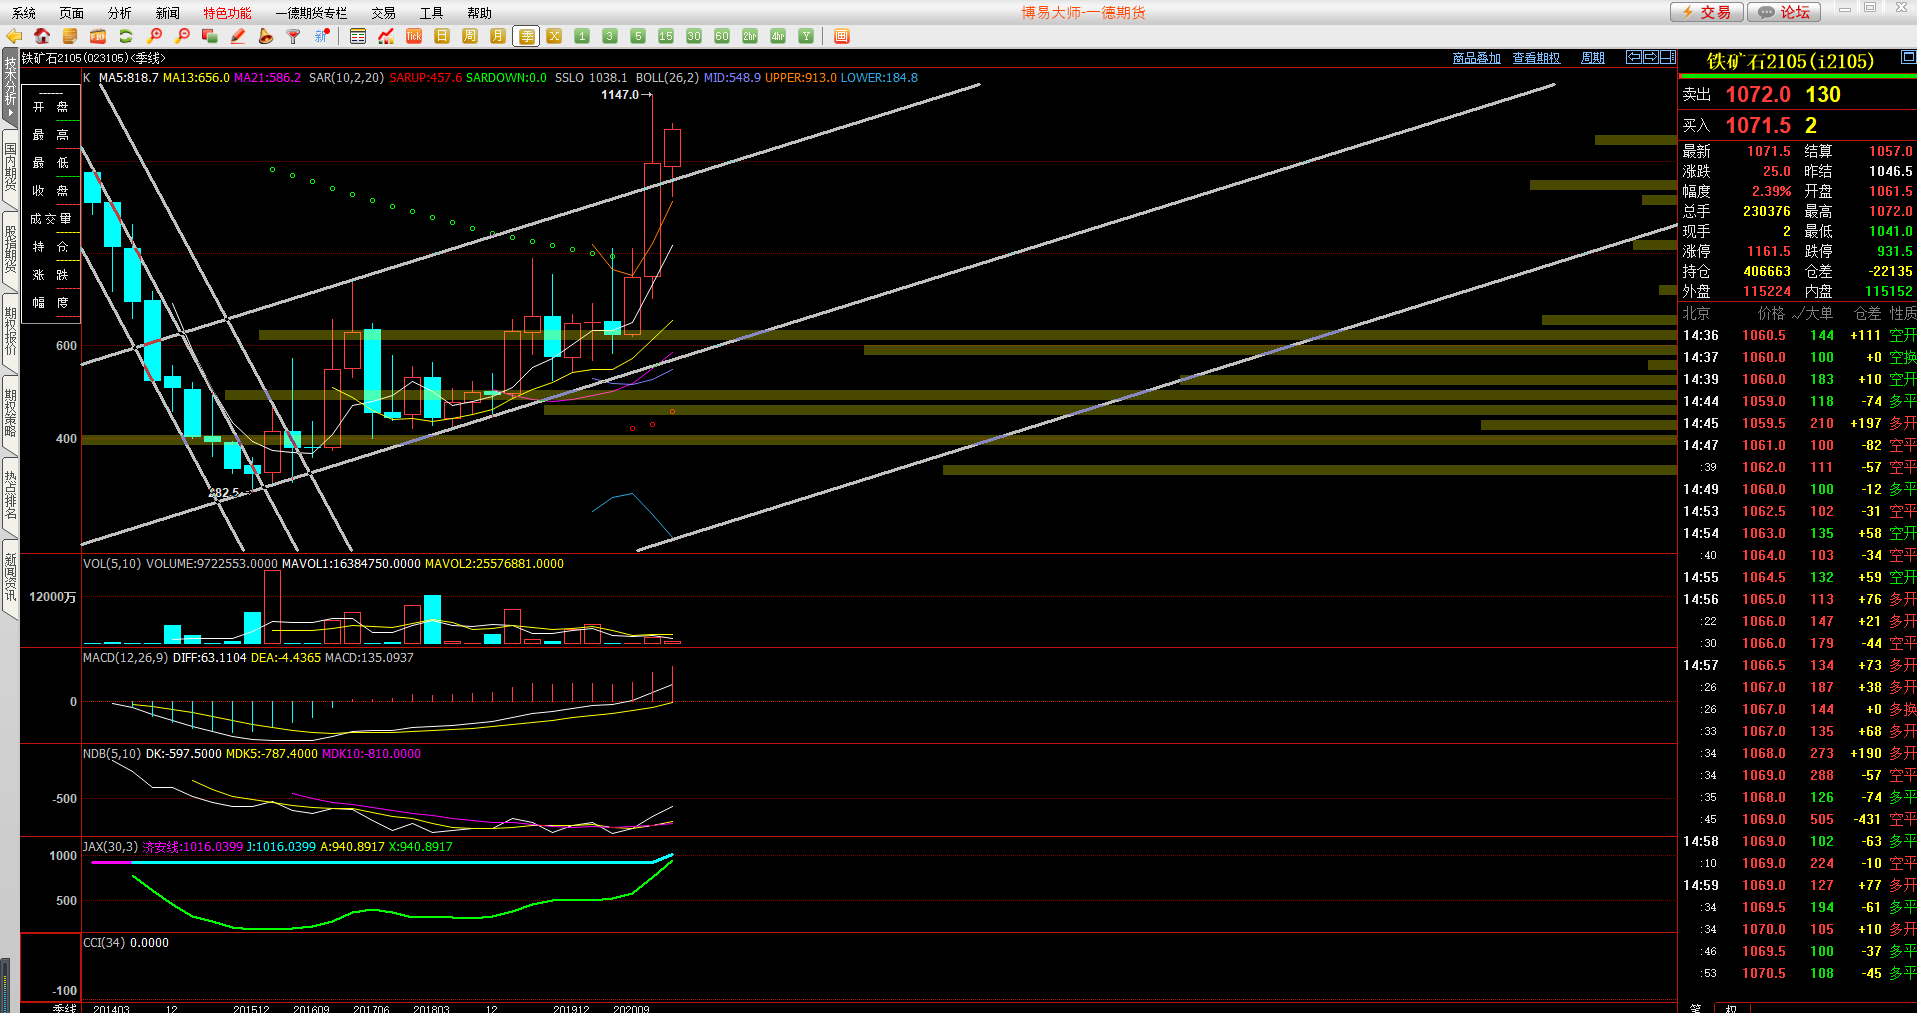Viewport: 1917px width, 1013px height.
Task: Click the orange X period icon
Action: (x=554, y=36)
